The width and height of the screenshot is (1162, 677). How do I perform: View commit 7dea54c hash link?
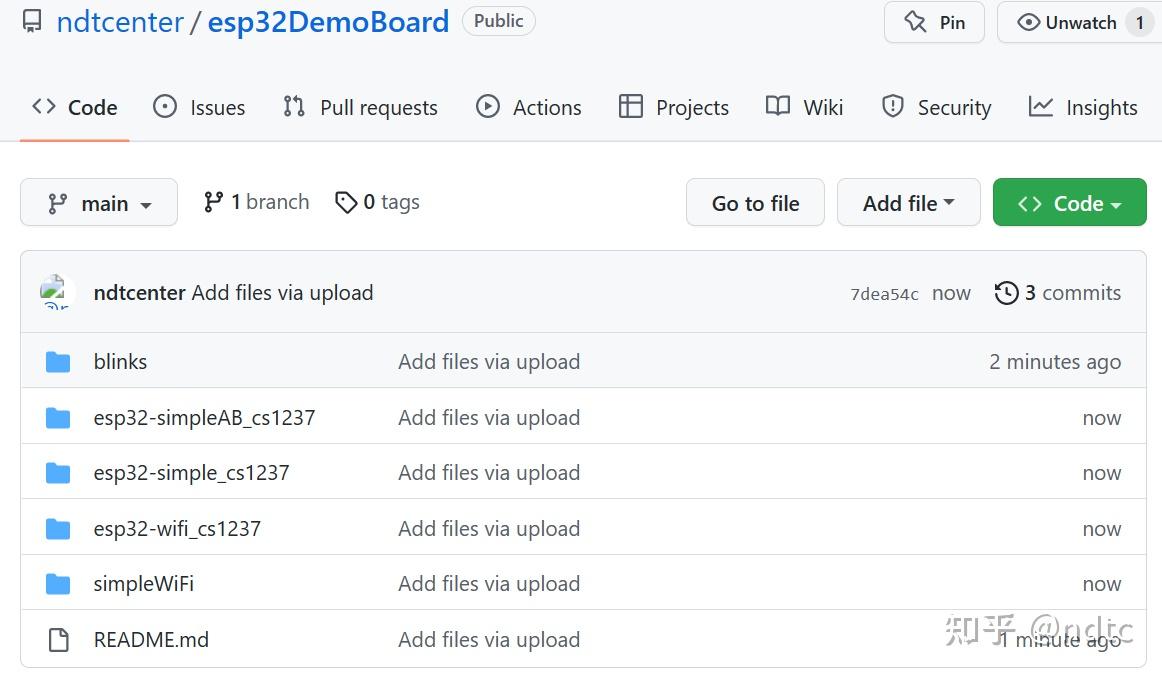[884, 294]
